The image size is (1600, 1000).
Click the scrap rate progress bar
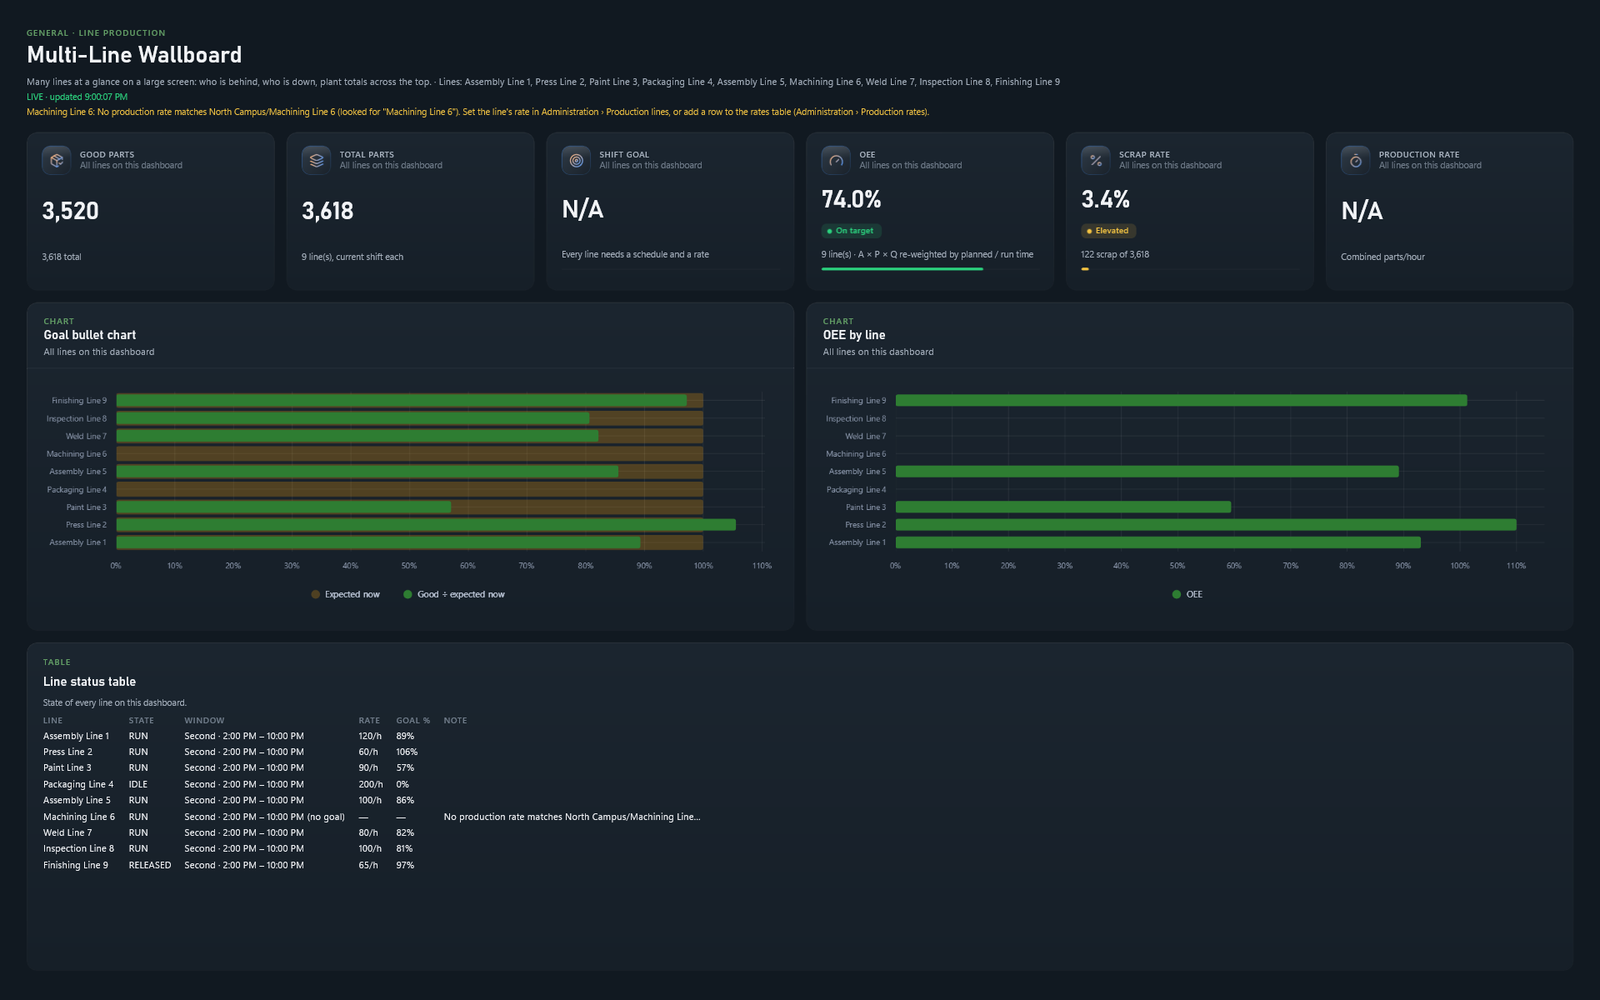point(1190,269)
